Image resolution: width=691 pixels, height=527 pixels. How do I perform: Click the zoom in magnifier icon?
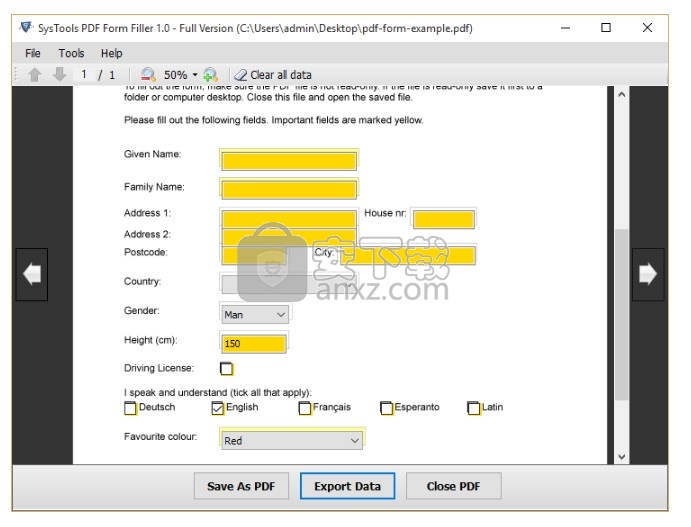(x=211, y=75)
